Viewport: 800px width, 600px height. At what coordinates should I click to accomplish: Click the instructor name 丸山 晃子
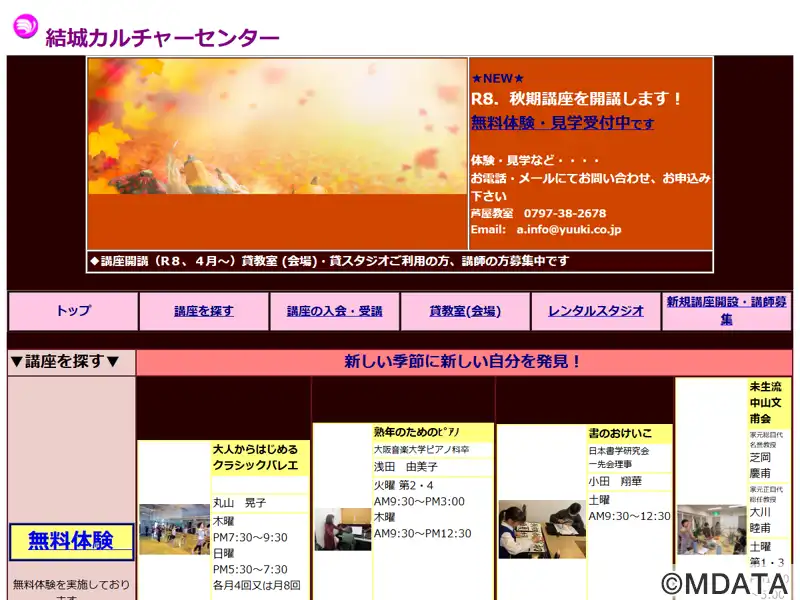coord(239,503)
